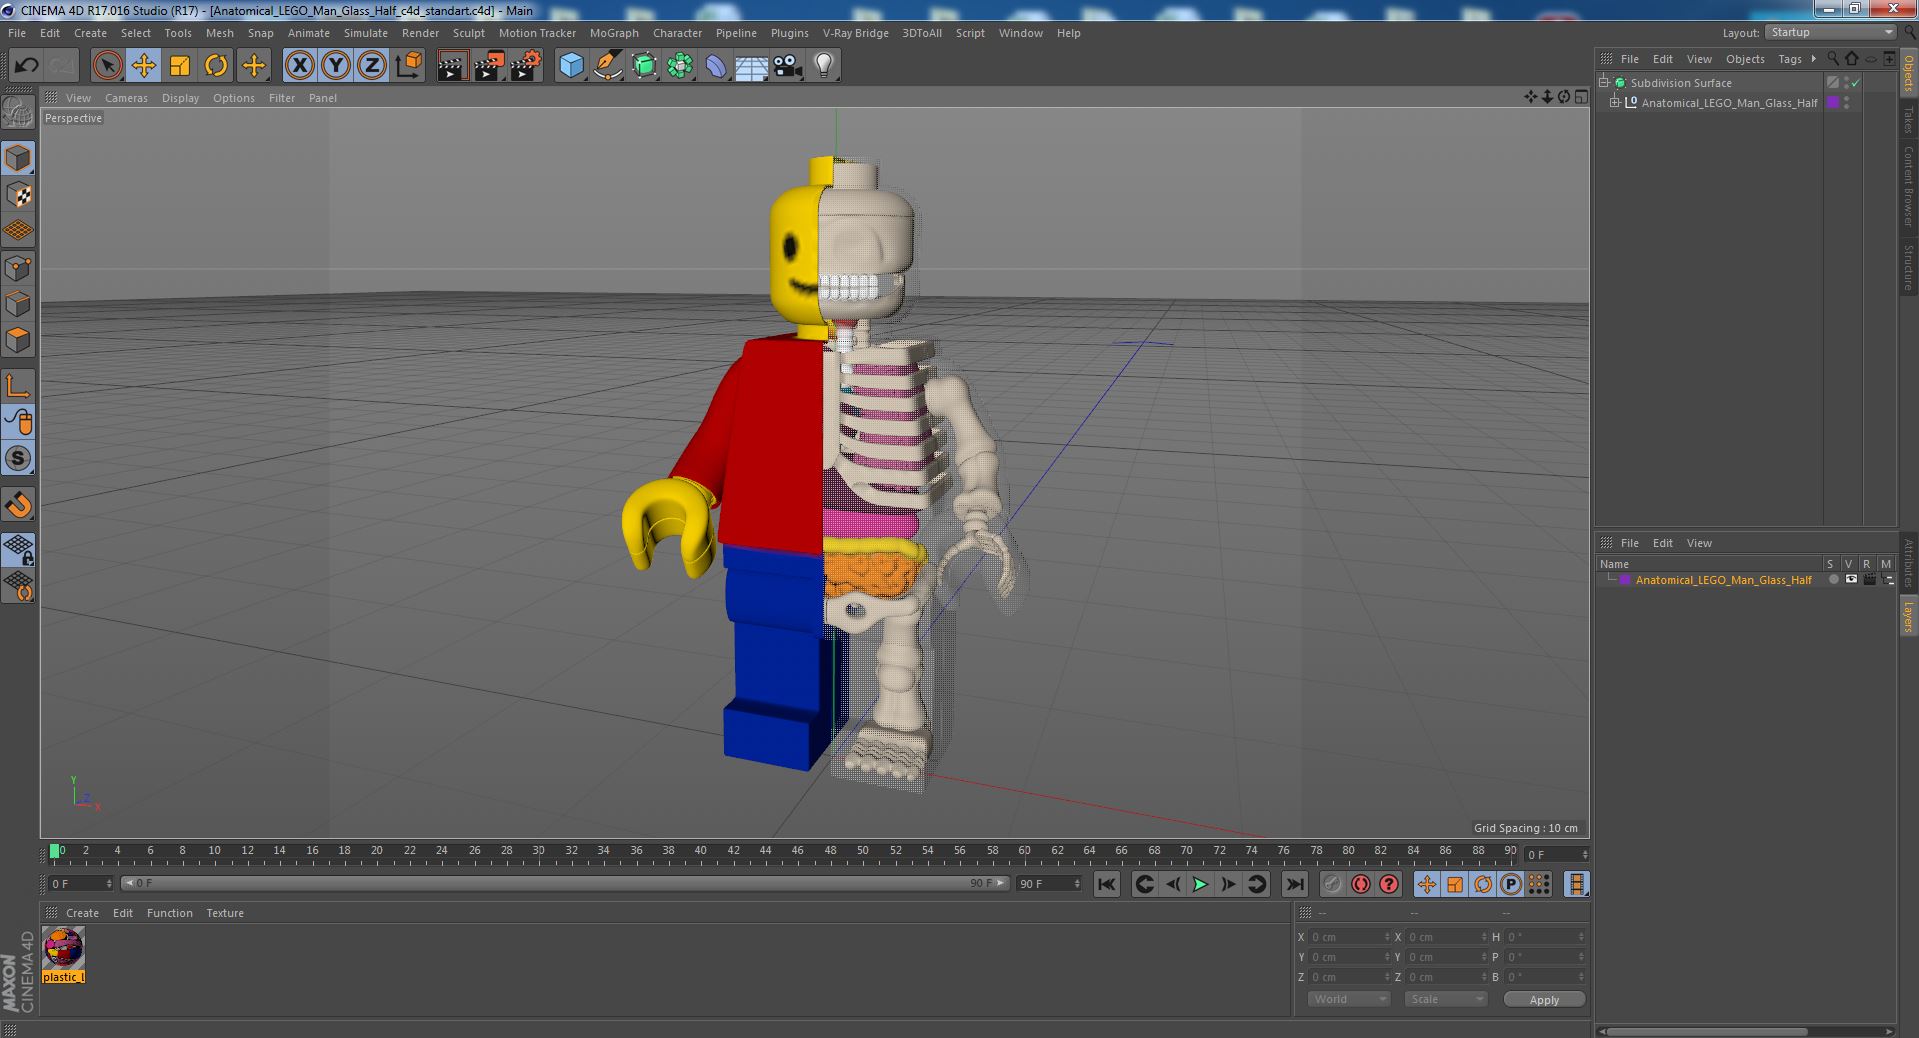Open the viewport Cameras menu
This screenshot has width=1919, height=1038.
(x=126, y=98)
